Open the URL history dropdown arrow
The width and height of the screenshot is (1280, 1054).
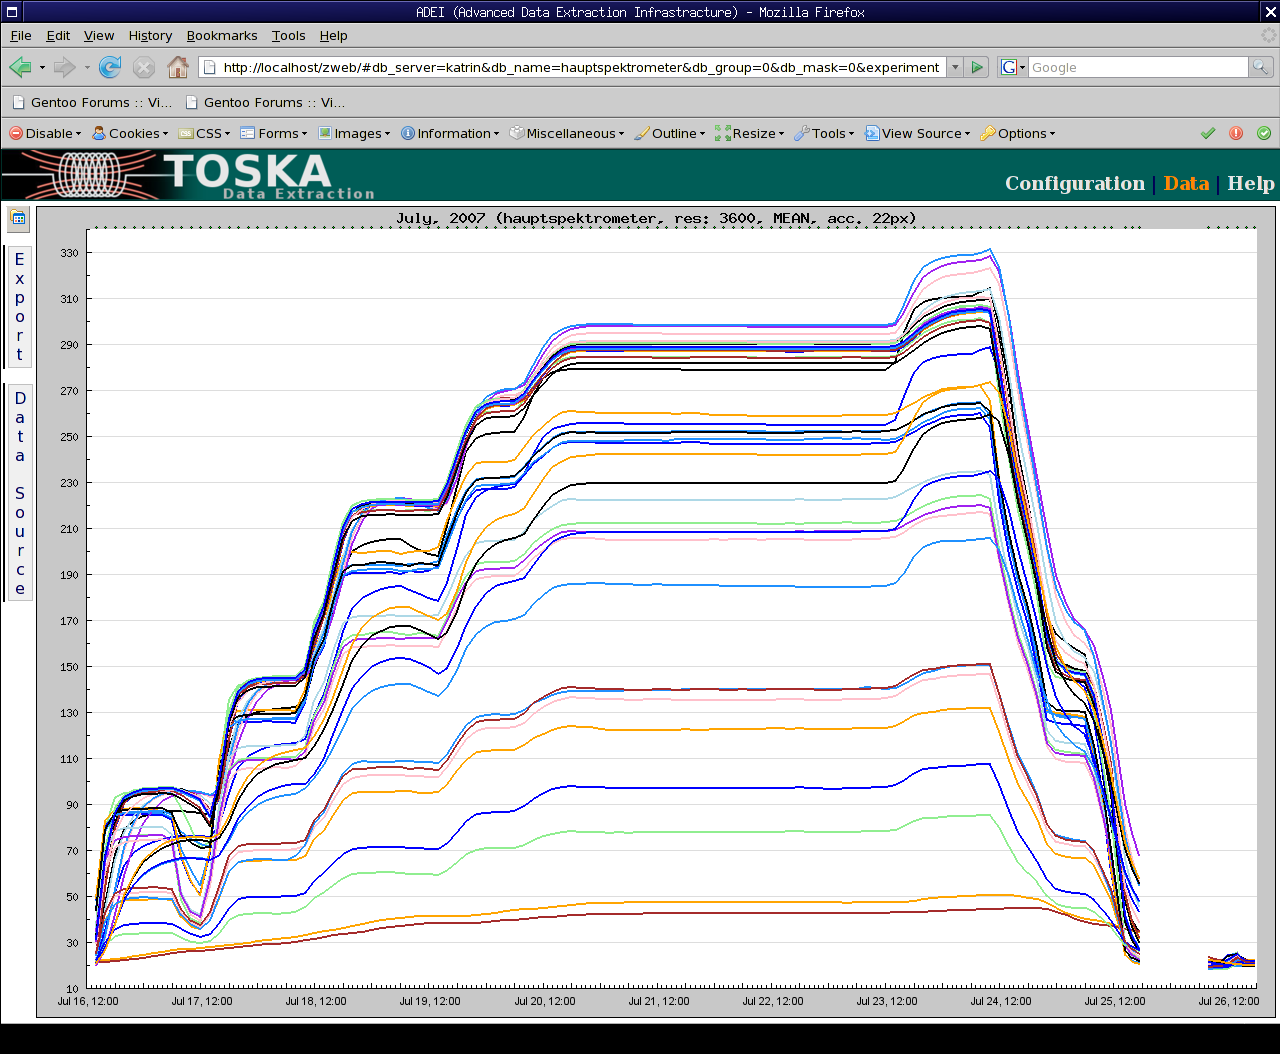(955, 67)
